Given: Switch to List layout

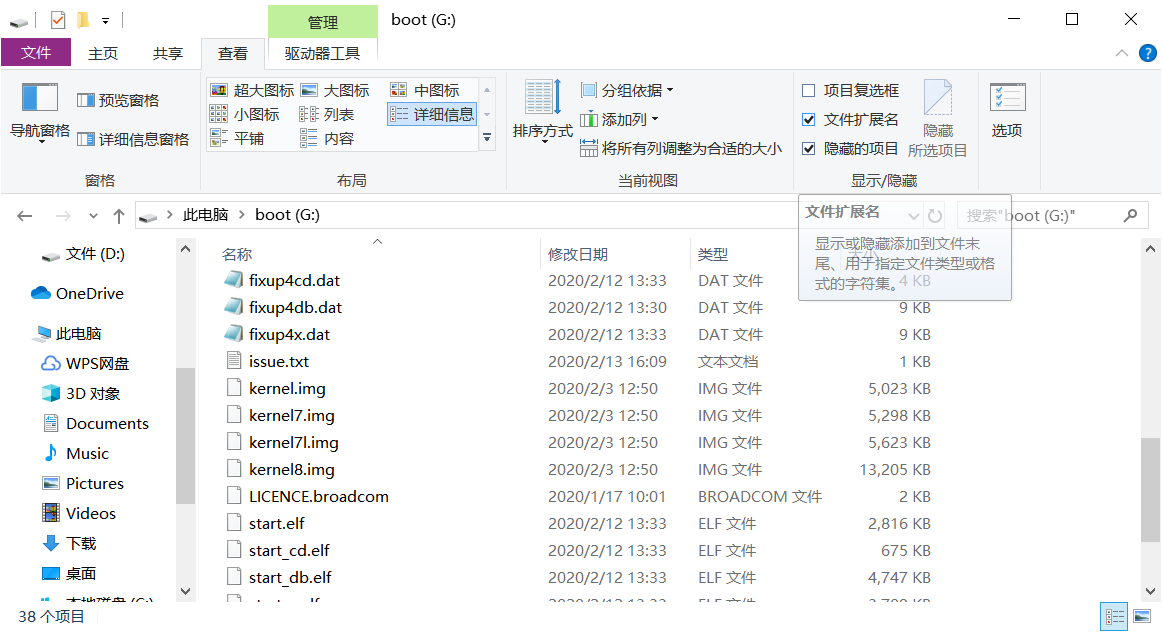Looking at the screenshot, I should coord(327,114).
